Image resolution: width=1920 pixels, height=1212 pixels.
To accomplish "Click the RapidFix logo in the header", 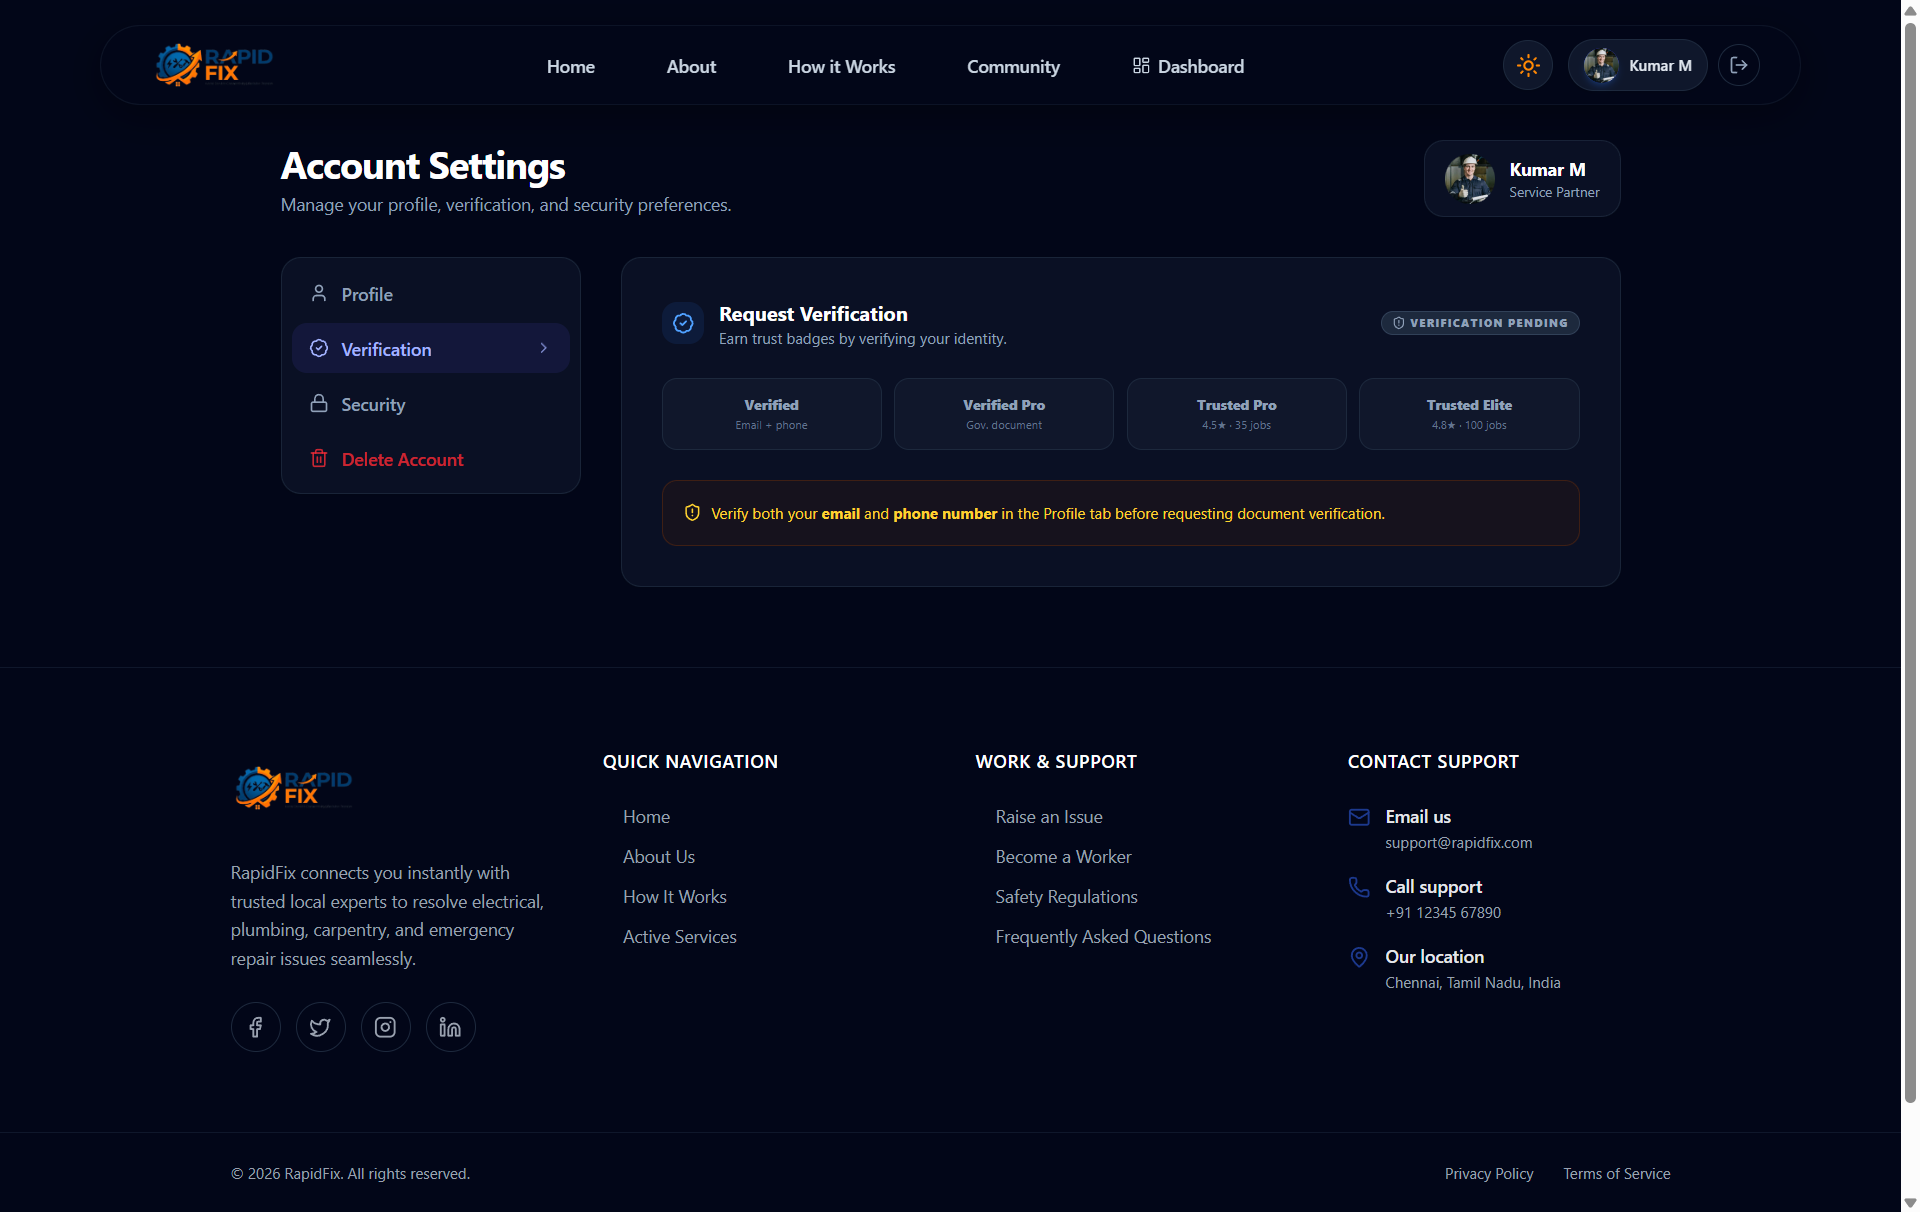I will tap(214, 65).
